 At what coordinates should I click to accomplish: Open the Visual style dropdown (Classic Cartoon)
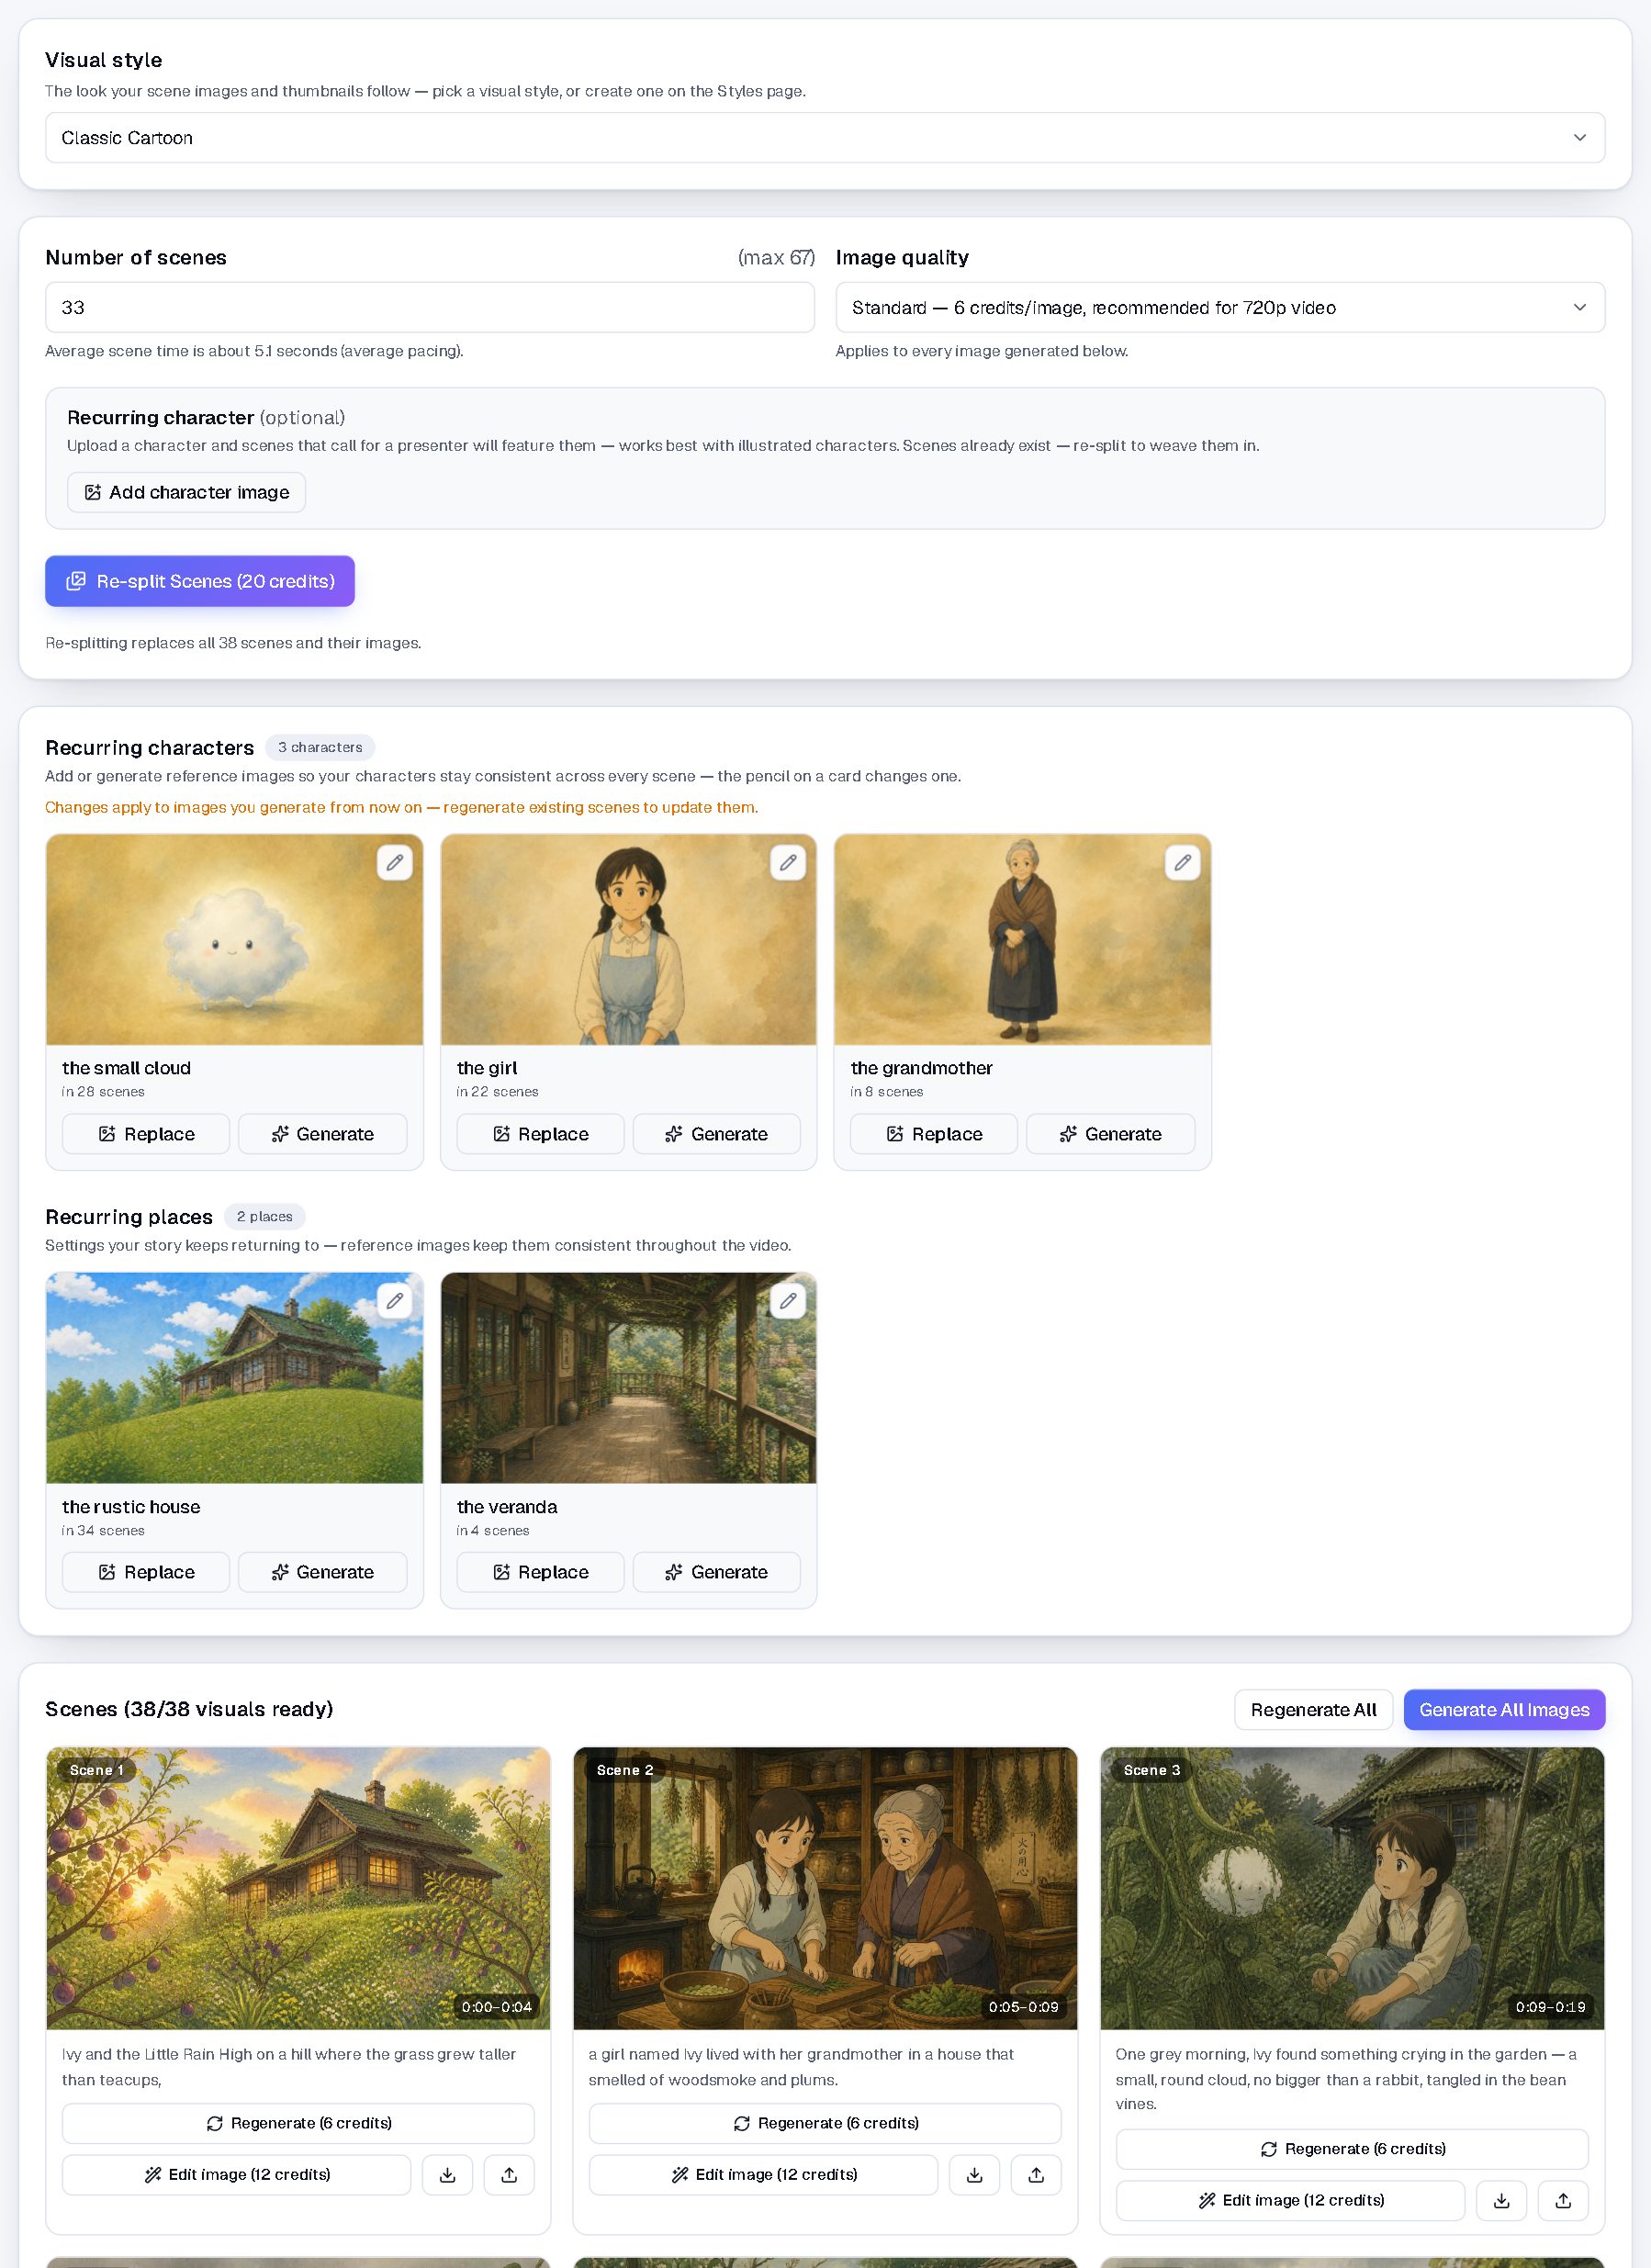point(825,138)
